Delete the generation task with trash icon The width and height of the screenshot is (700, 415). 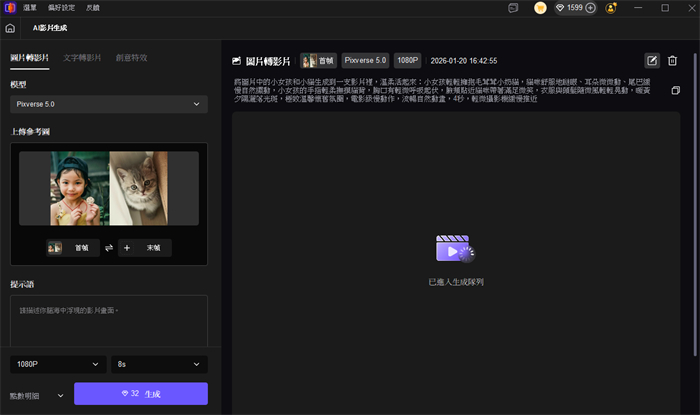[x=672, y=61]
